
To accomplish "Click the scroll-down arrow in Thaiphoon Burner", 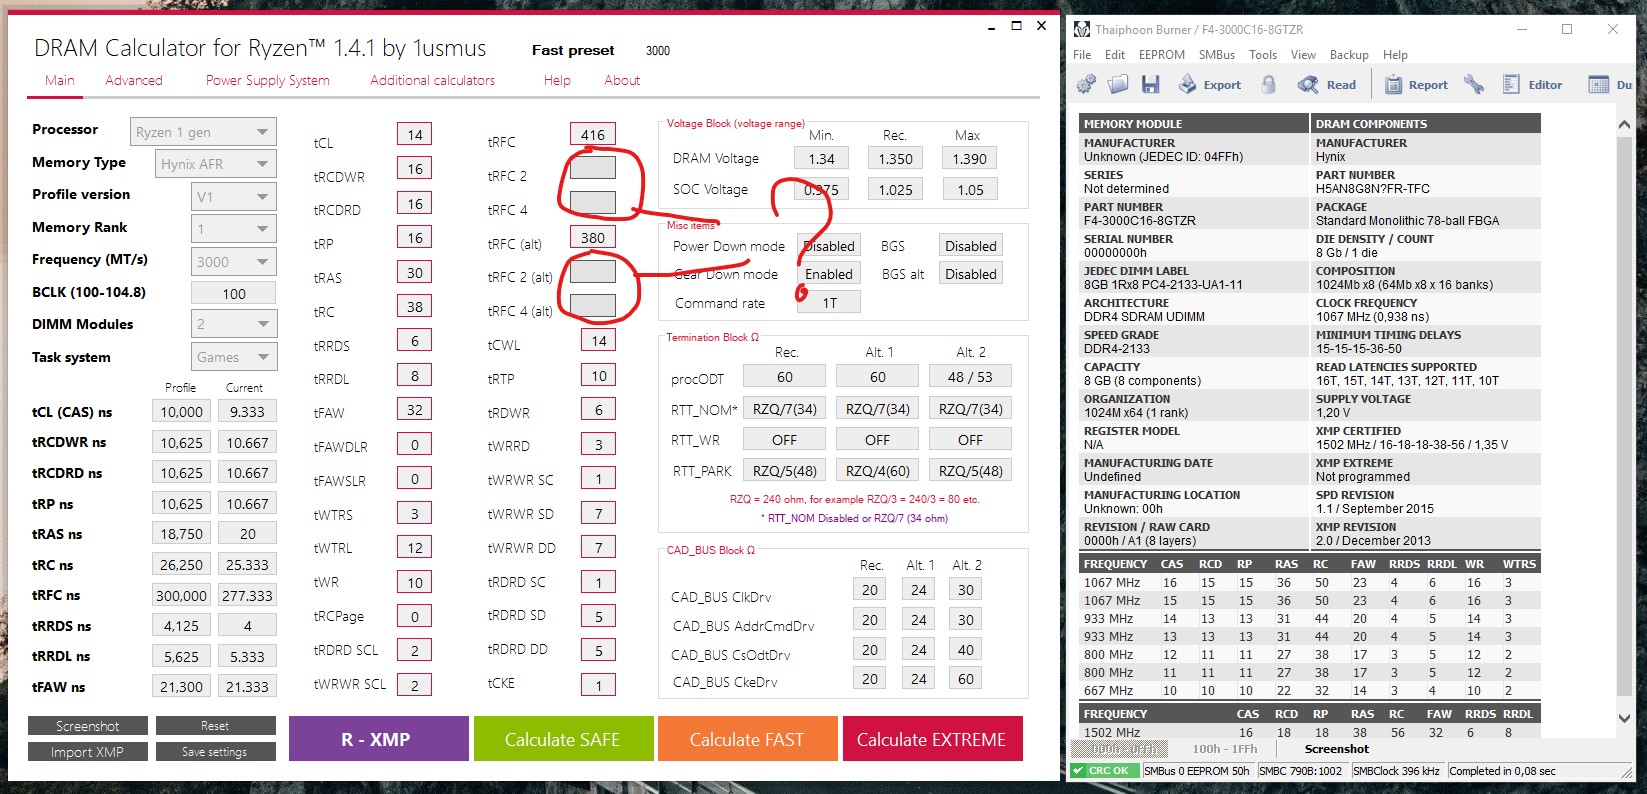I will tap(1624, 718).
